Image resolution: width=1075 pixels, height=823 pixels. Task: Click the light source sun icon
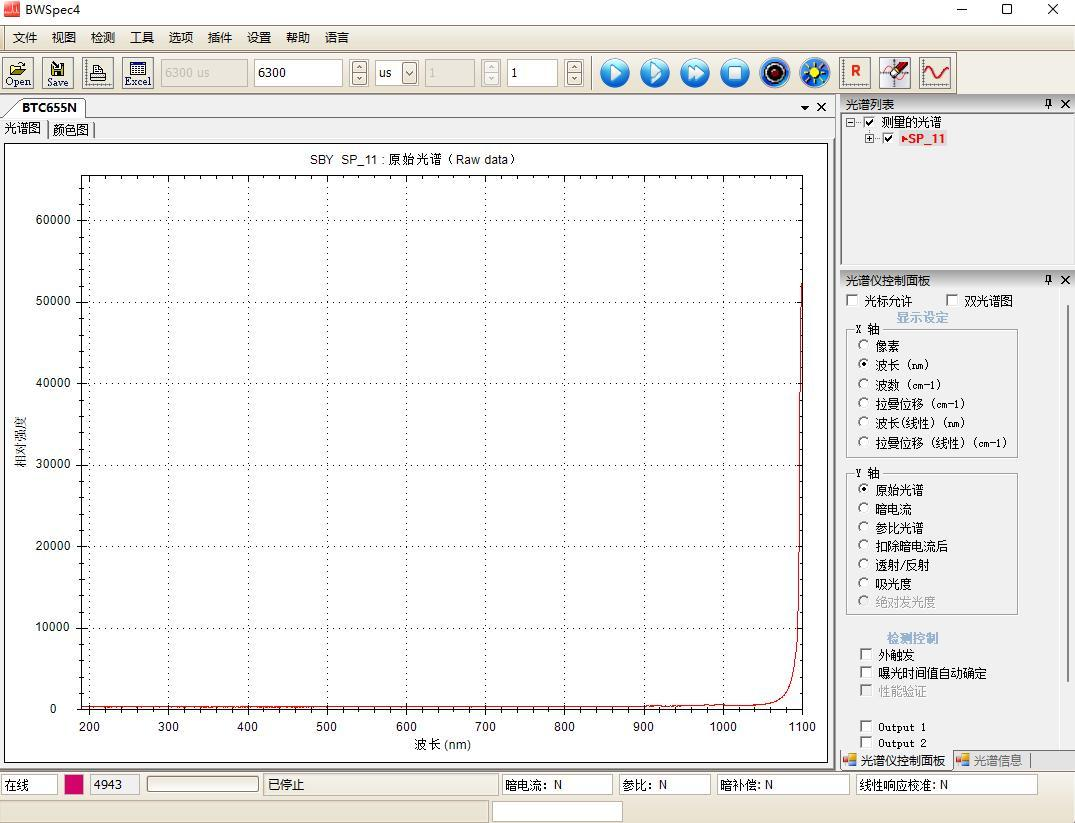click(815, 73)
